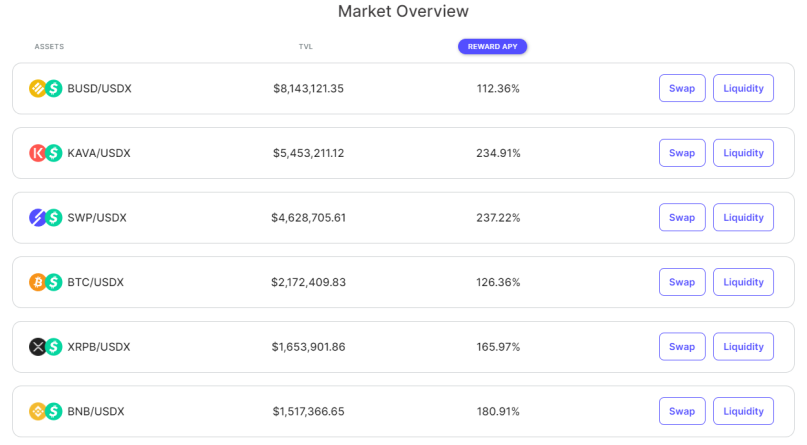Screen dimensions: 807x445
Task: Click the KAVA token icon
Action: 37,153
